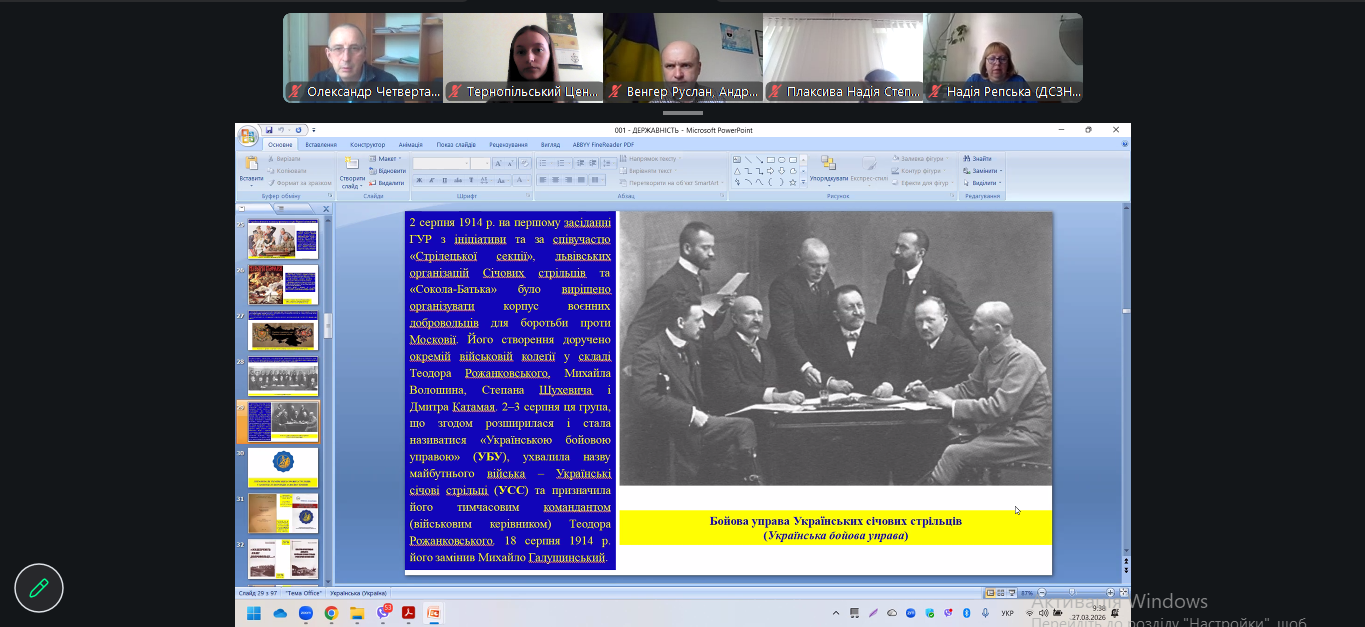Click the Видалити delete slide button
This screenshot has width=1365, height=627.
tap(388, 183)
